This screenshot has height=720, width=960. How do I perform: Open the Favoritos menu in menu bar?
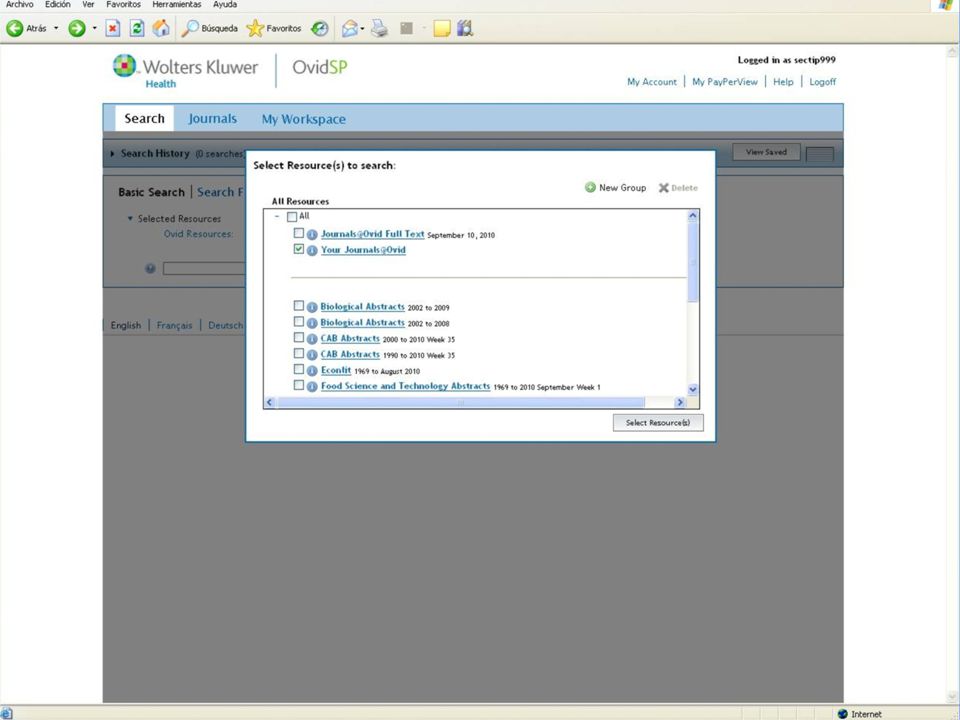tap(123, 4)
